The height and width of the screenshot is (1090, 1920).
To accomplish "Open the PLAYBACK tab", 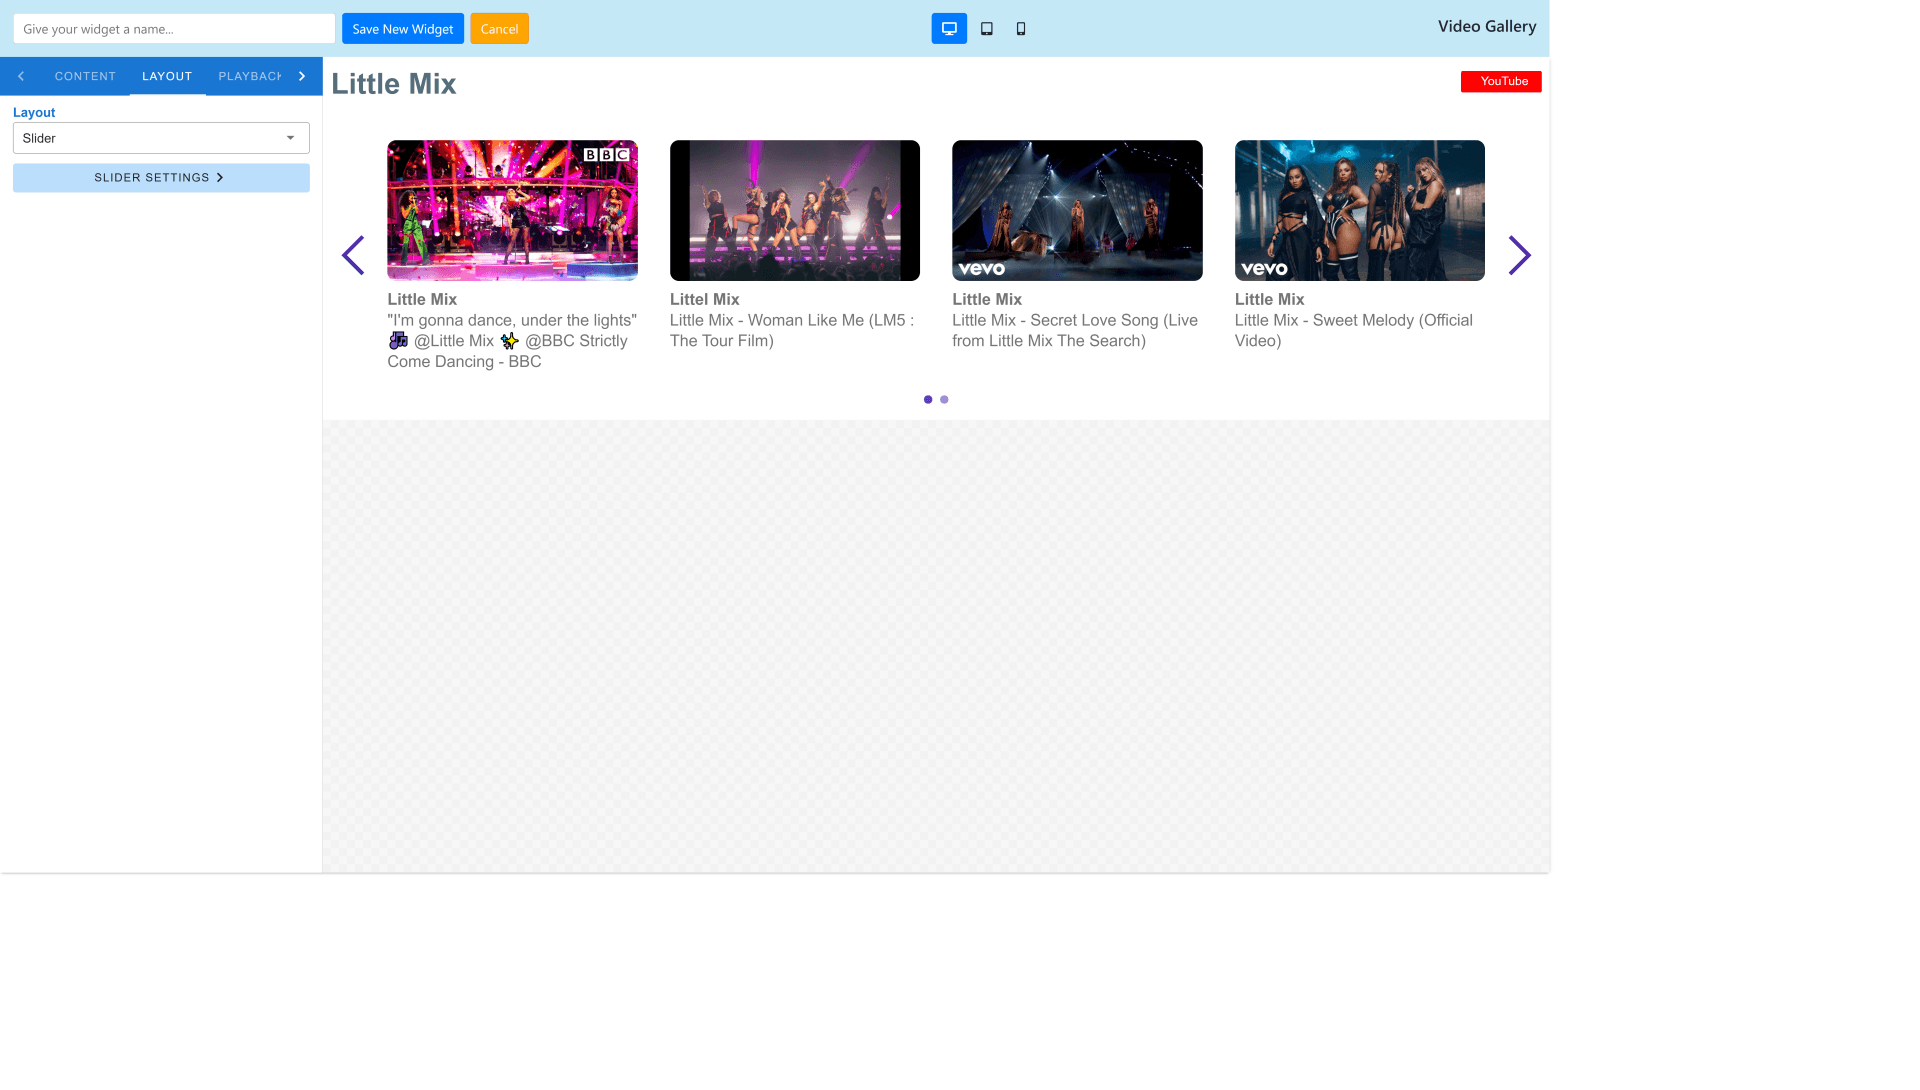I will point(249,76).
